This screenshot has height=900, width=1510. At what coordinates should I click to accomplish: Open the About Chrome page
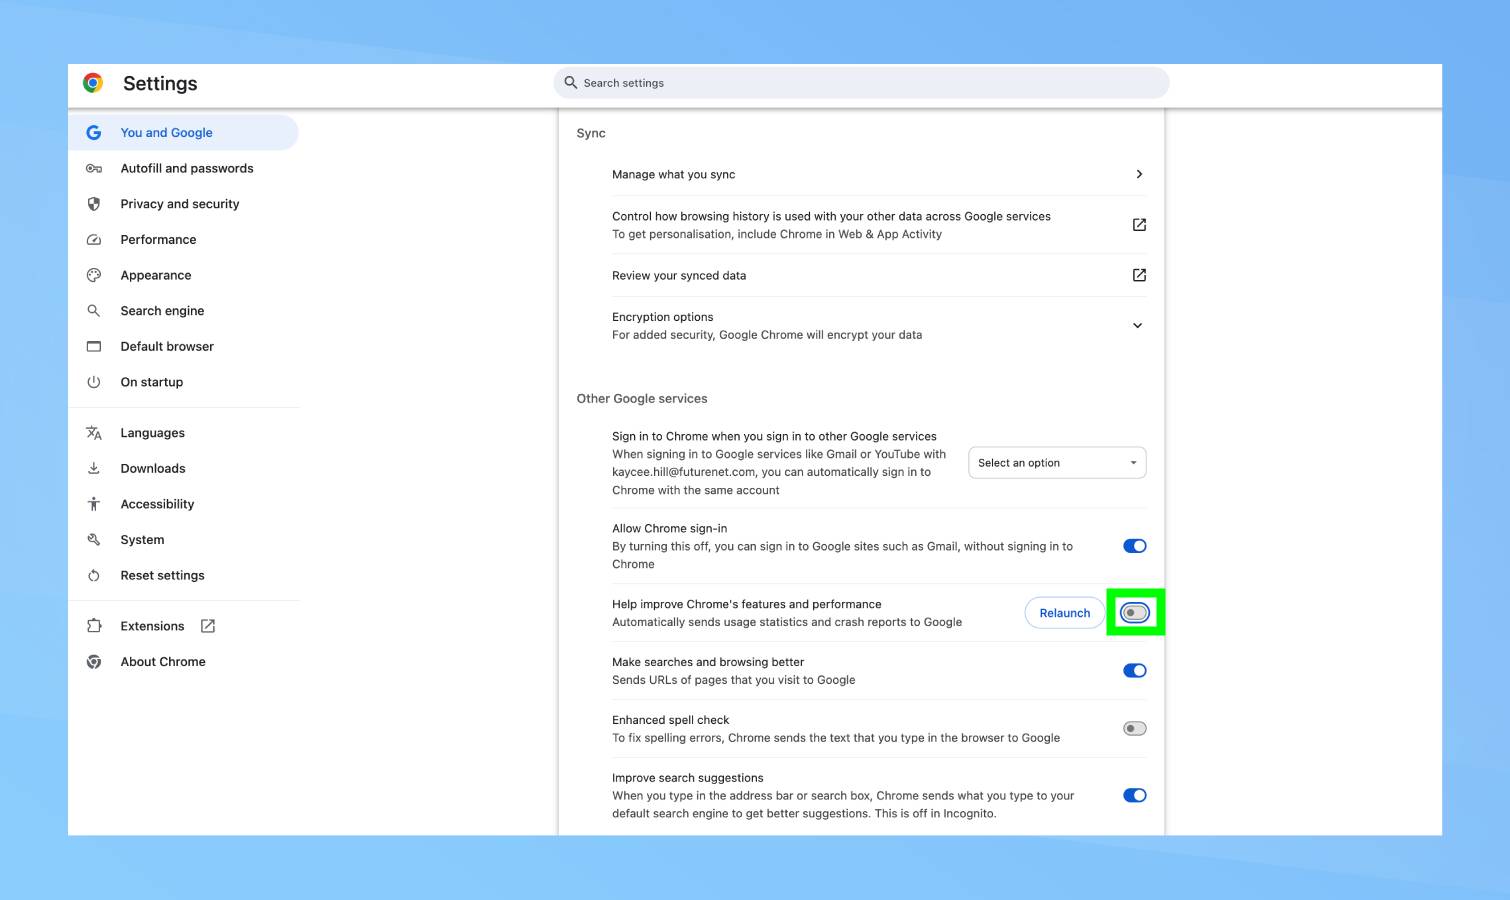click(163, 662)
